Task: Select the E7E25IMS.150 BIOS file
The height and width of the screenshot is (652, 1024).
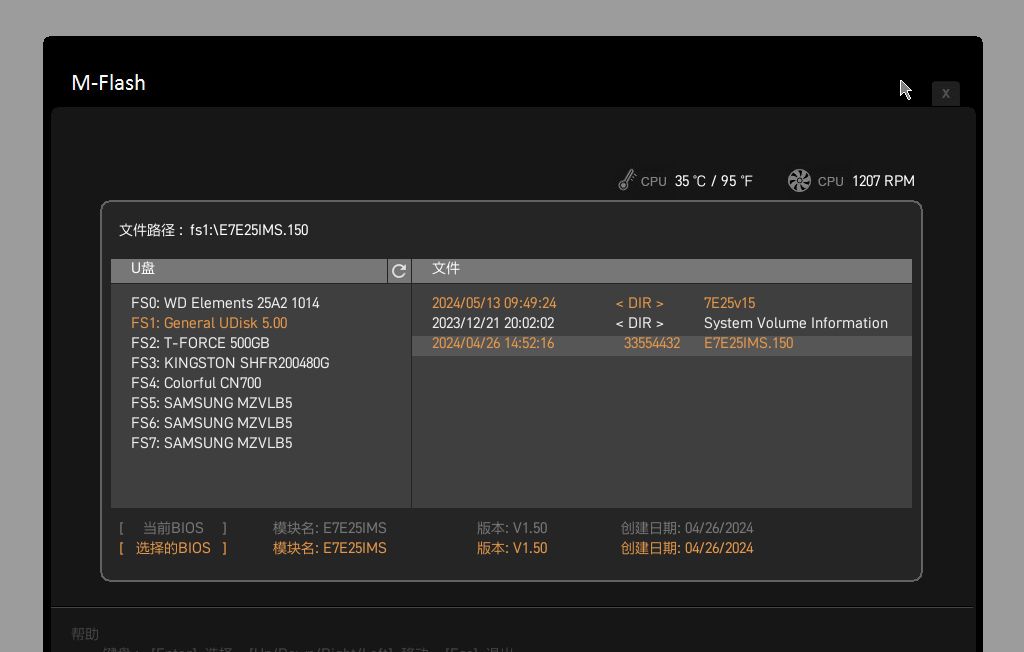Action: (662, 344)
